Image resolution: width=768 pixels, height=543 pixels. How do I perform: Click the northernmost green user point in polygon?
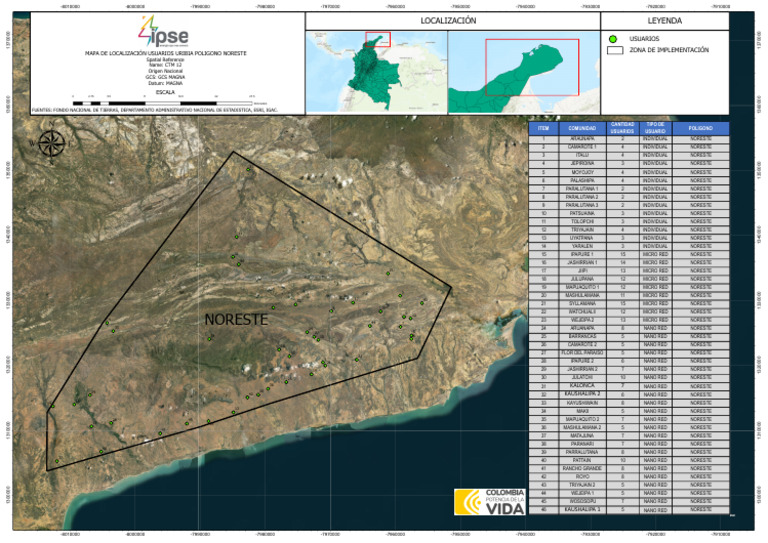(x=248, y=170)
